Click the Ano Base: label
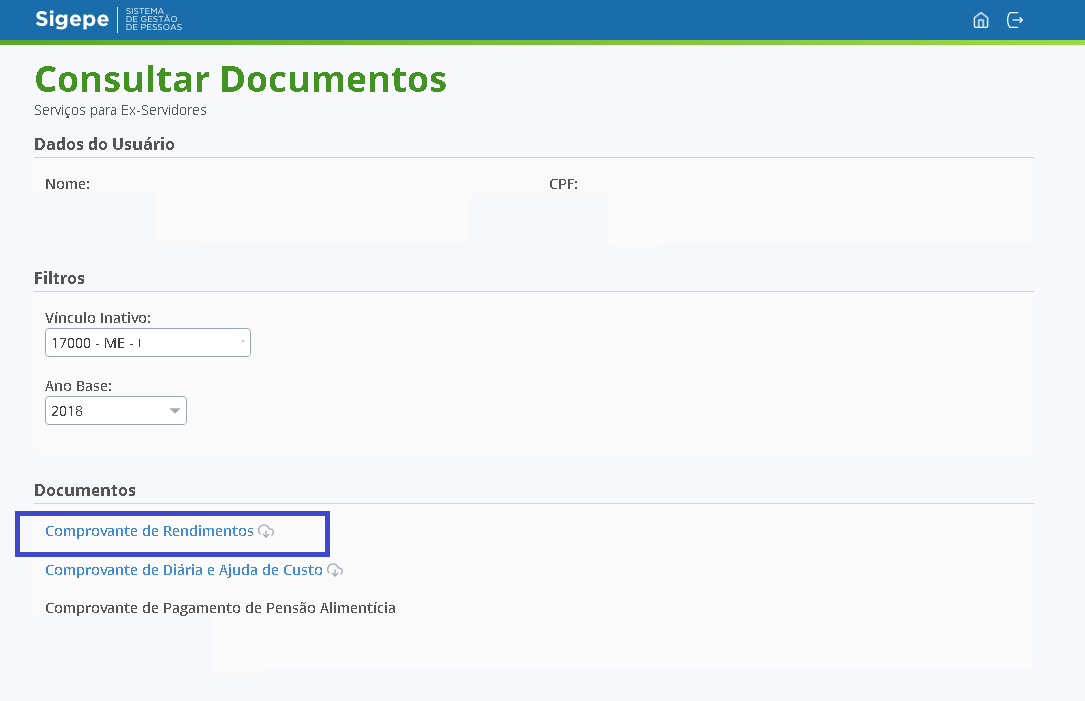The height and width of the screenshot is (701, 1085). (x=78, y=385)
